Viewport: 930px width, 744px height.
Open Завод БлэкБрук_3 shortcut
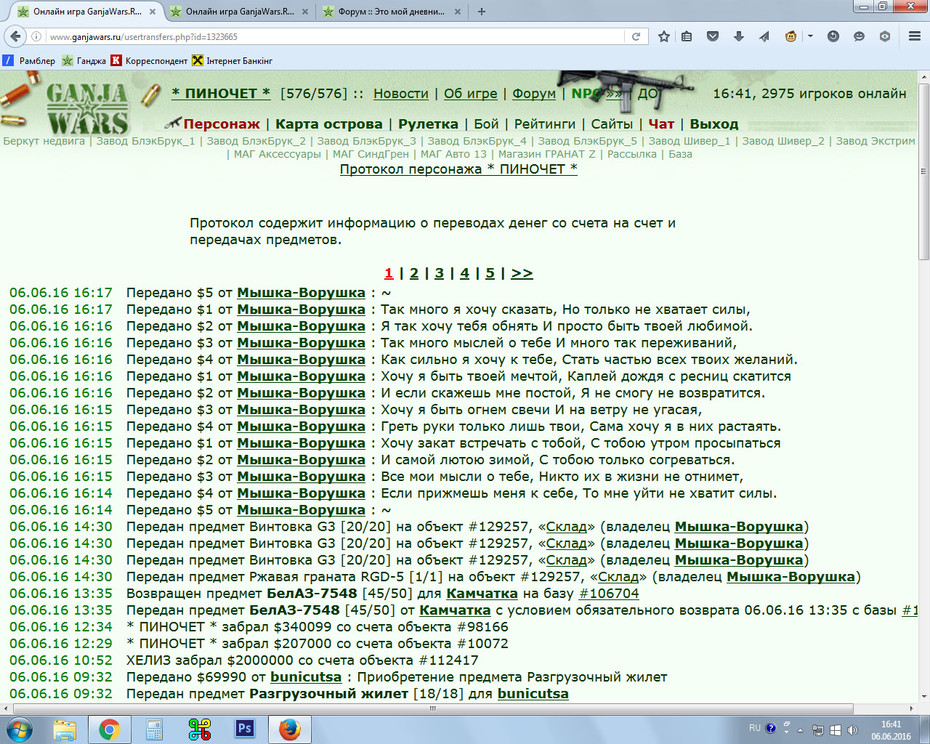click(367, 141)
